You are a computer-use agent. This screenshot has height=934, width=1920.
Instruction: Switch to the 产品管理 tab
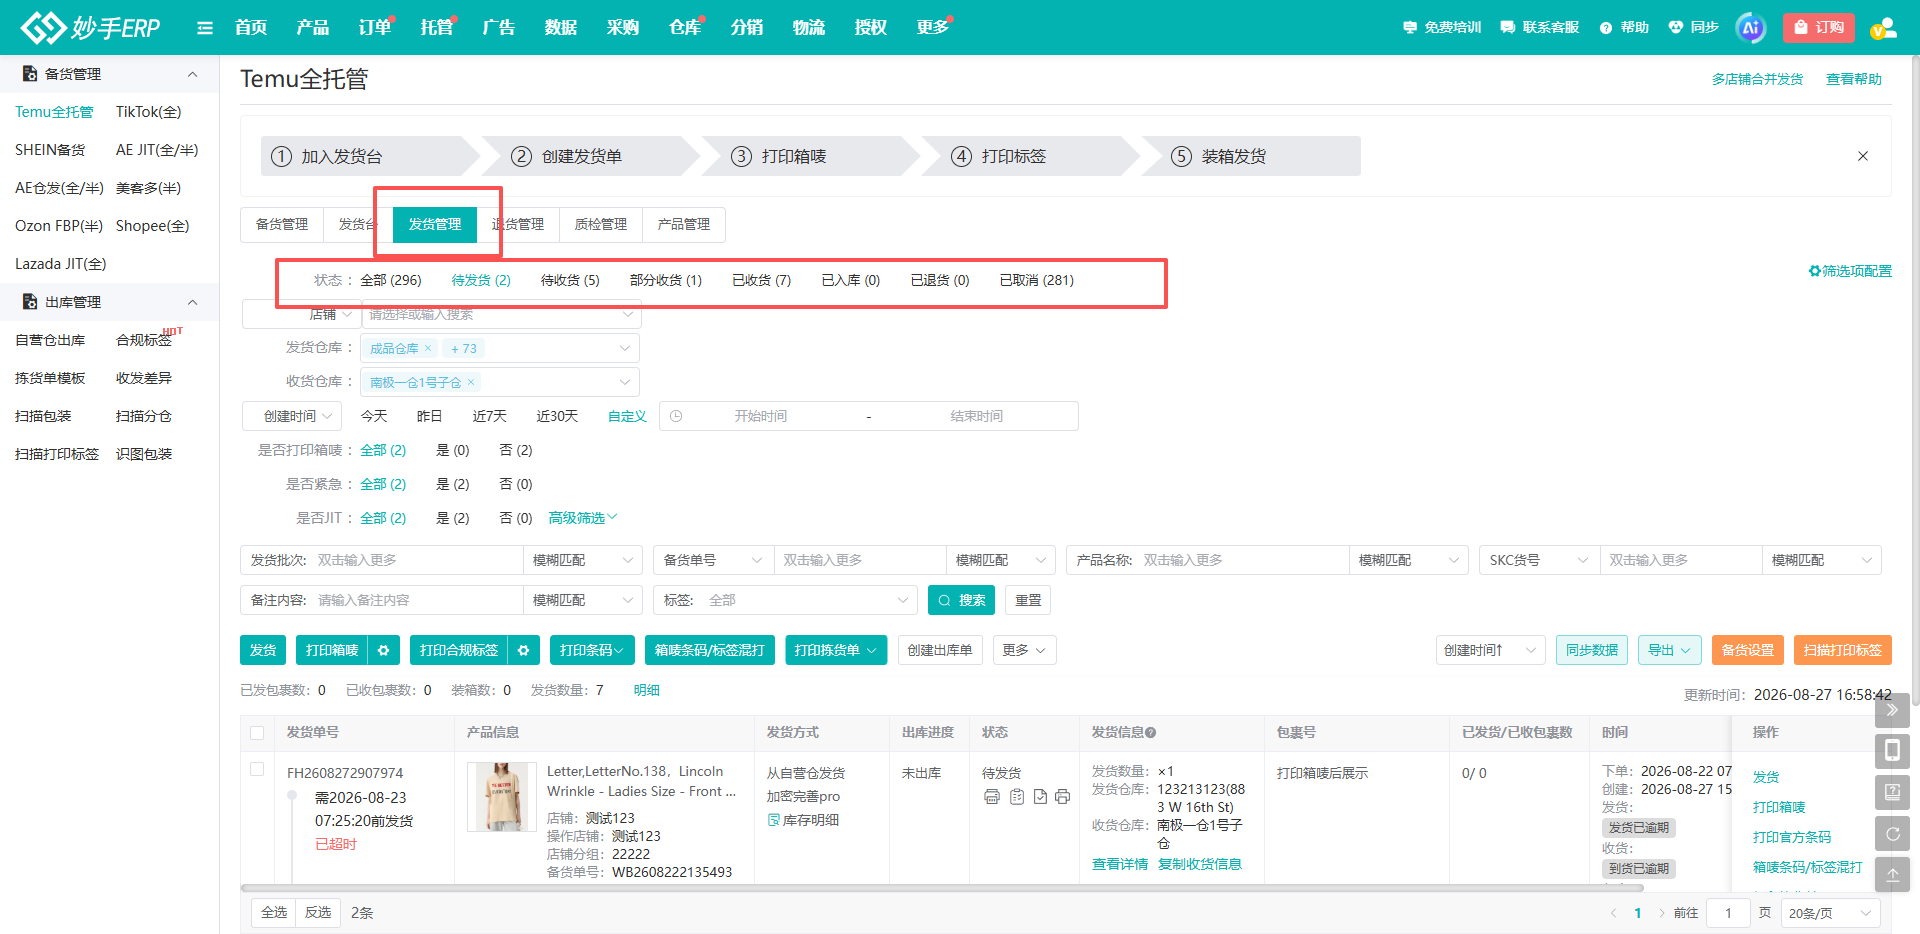tap(684, 224)
